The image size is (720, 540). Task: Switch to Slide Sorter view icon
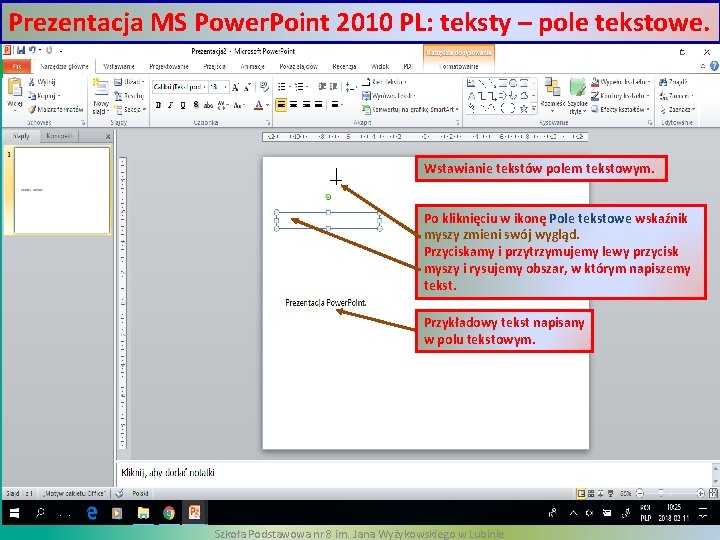pos(591,494)
